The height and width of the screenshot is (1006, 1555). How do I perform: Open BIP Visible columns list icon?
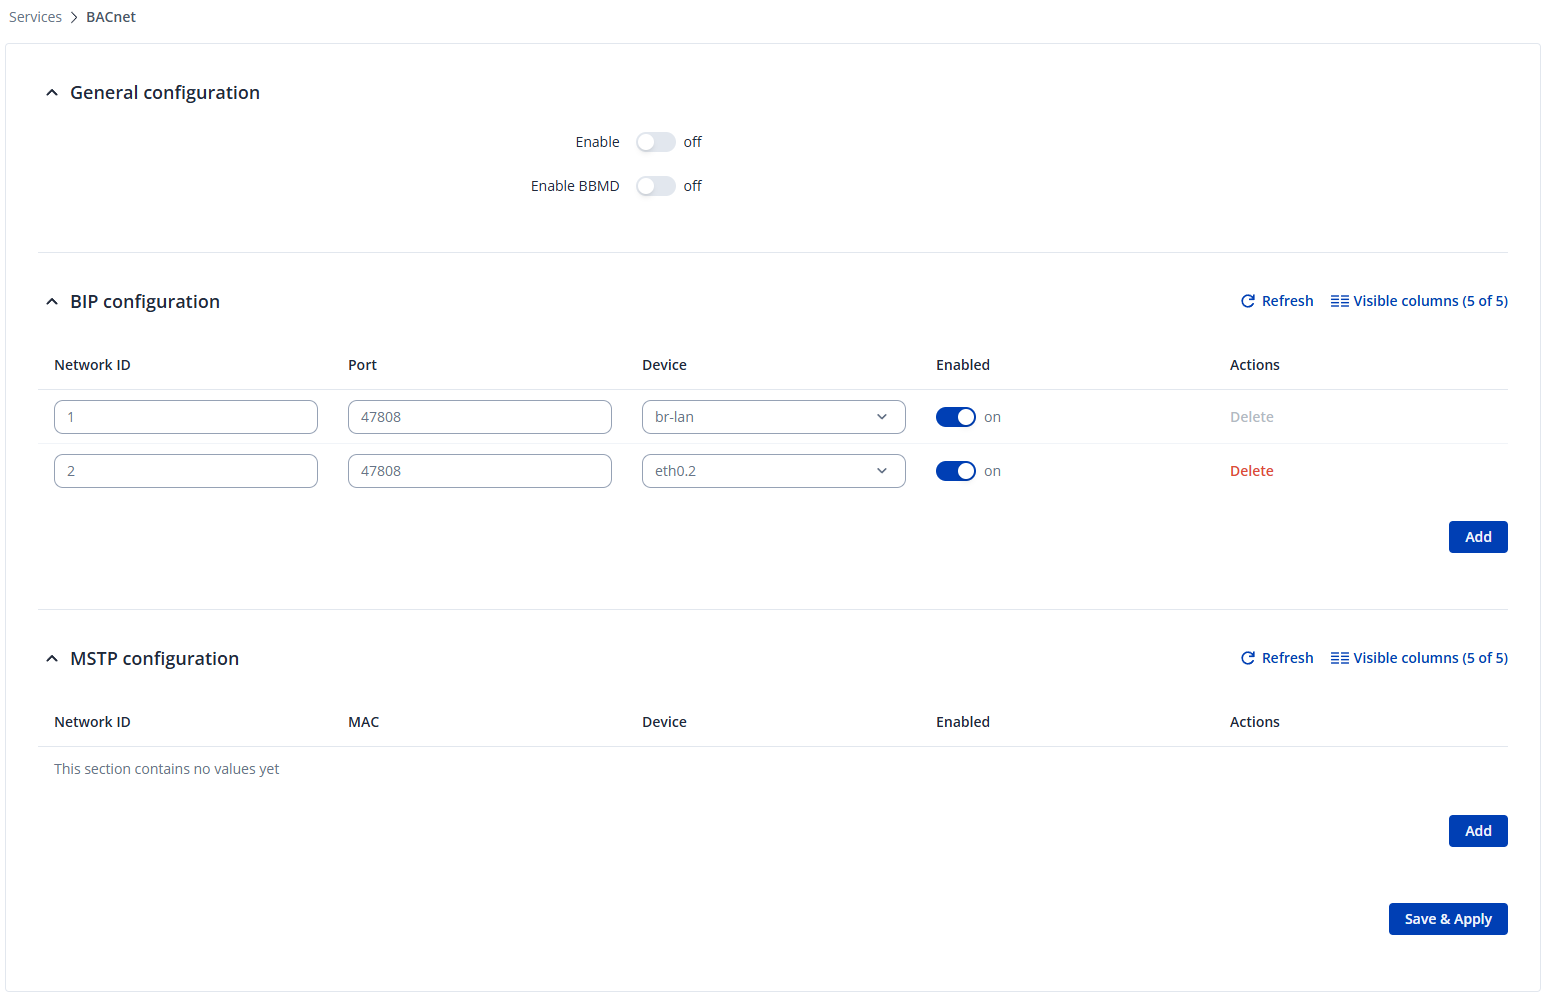(x=1339, y=301)
